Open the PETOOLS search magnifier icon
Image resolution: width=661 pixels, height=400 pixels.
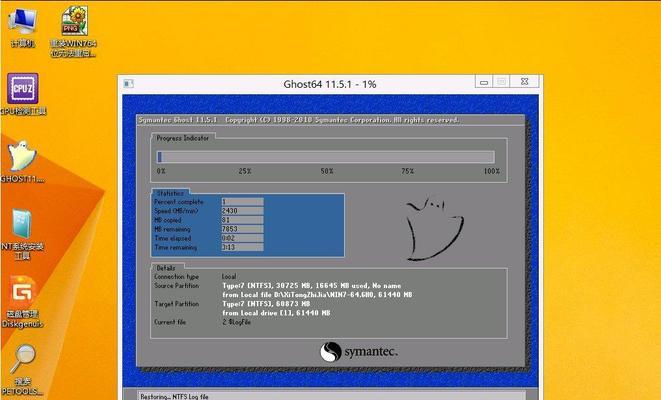[23, 370]
